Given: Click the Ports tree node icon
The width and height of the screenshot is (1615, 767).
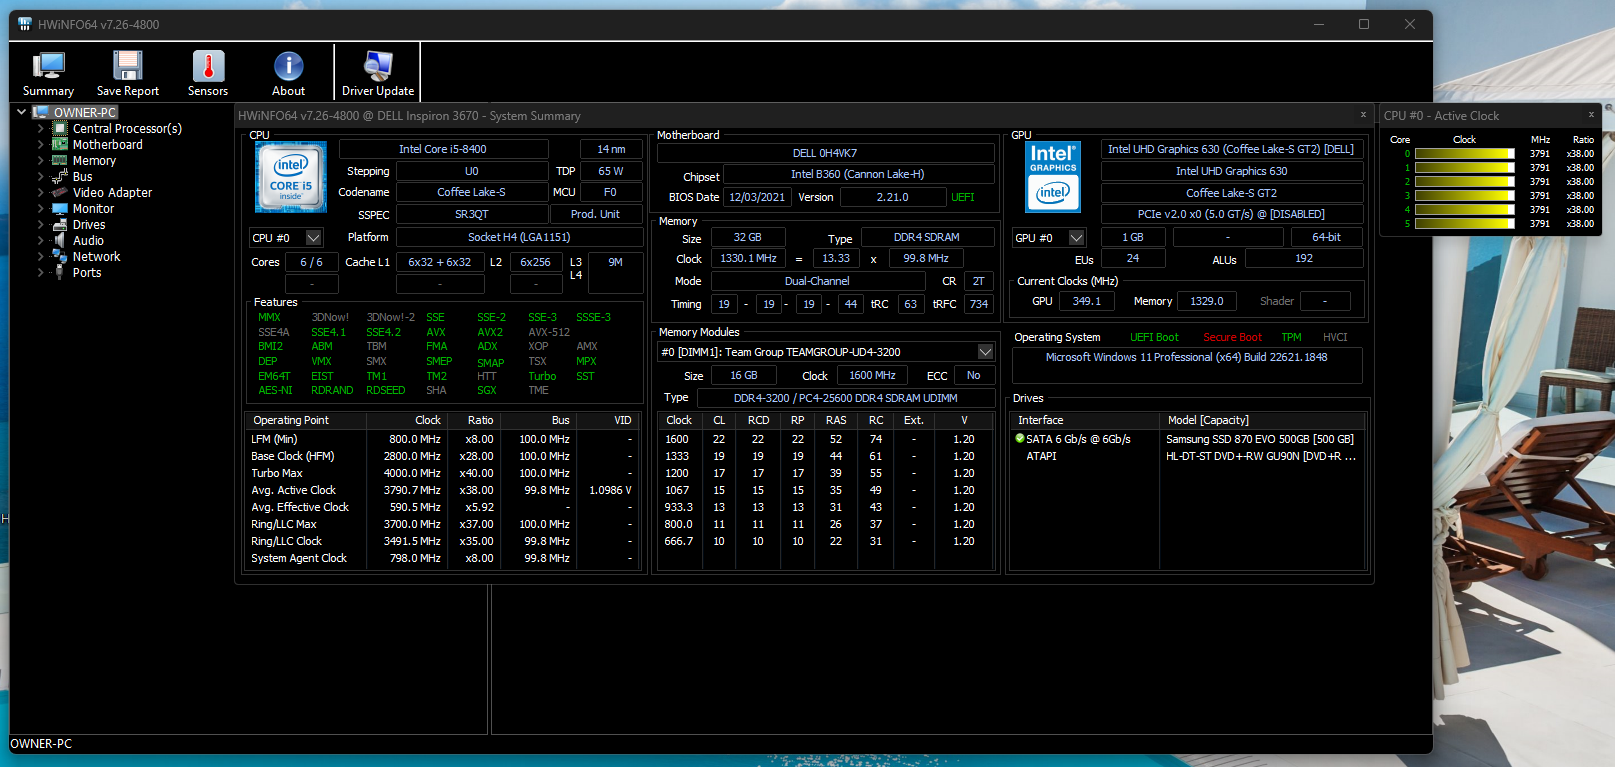Looking at the screenshot, I should click(60, 273).
